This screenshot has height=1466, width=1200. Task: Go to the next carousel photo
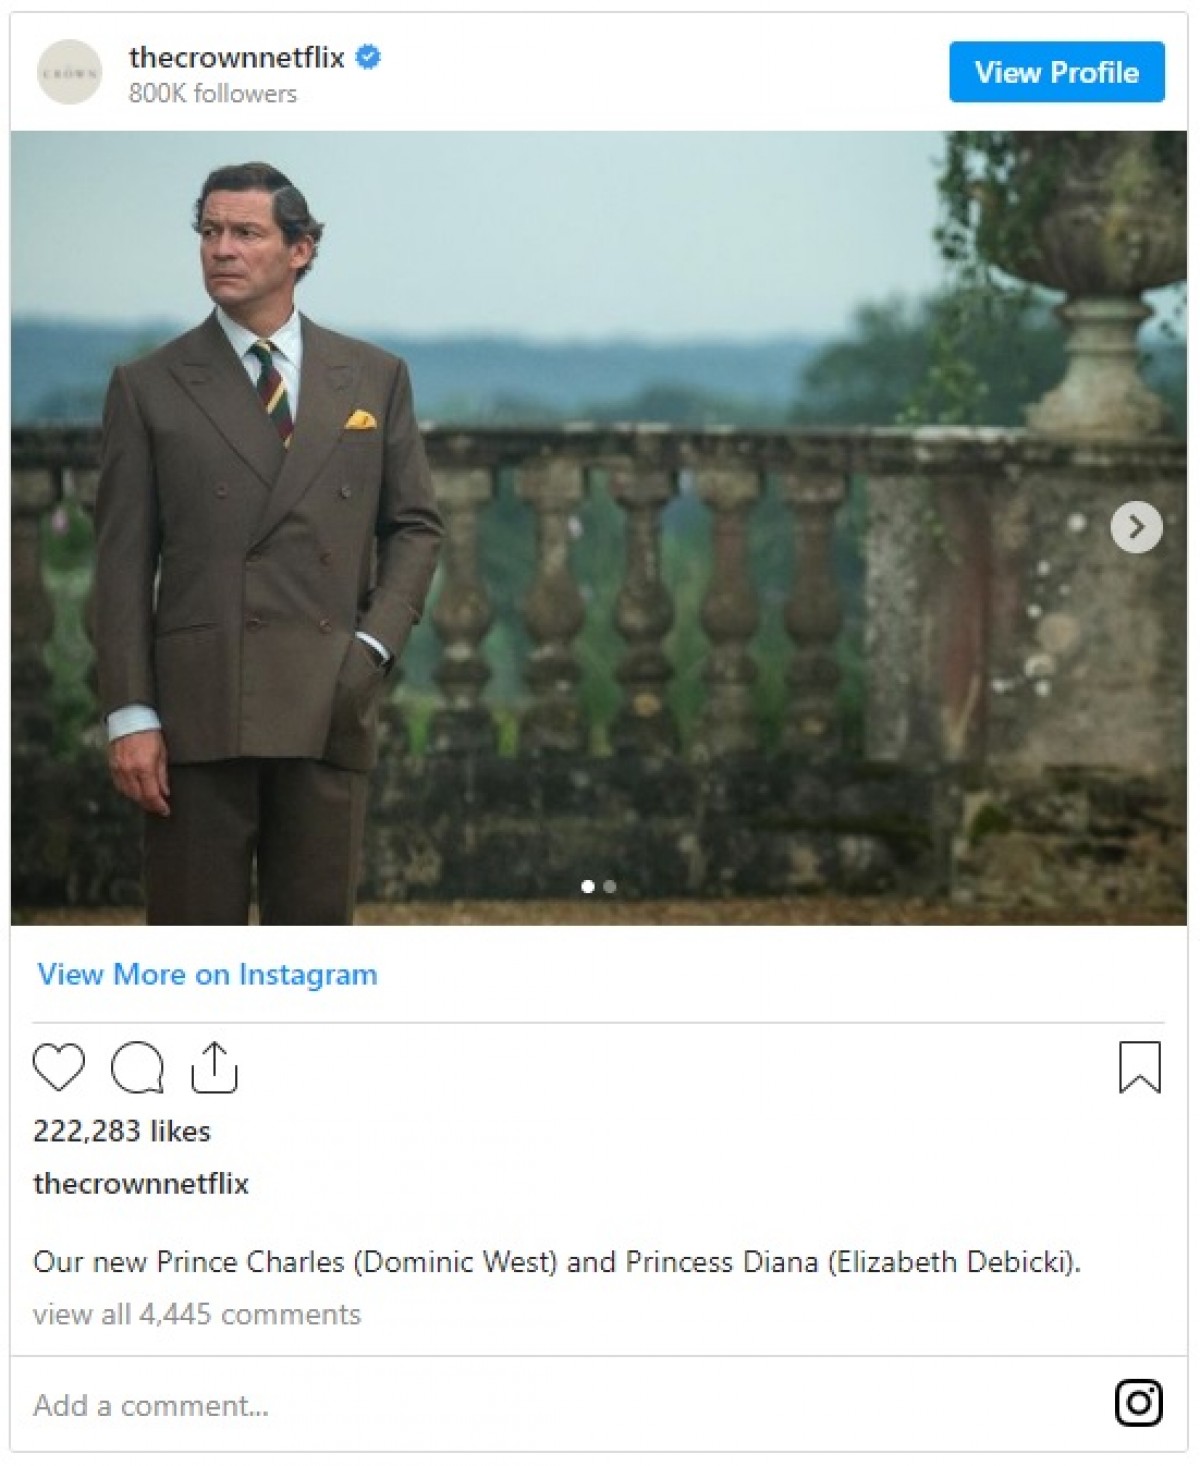point(1136,526)
